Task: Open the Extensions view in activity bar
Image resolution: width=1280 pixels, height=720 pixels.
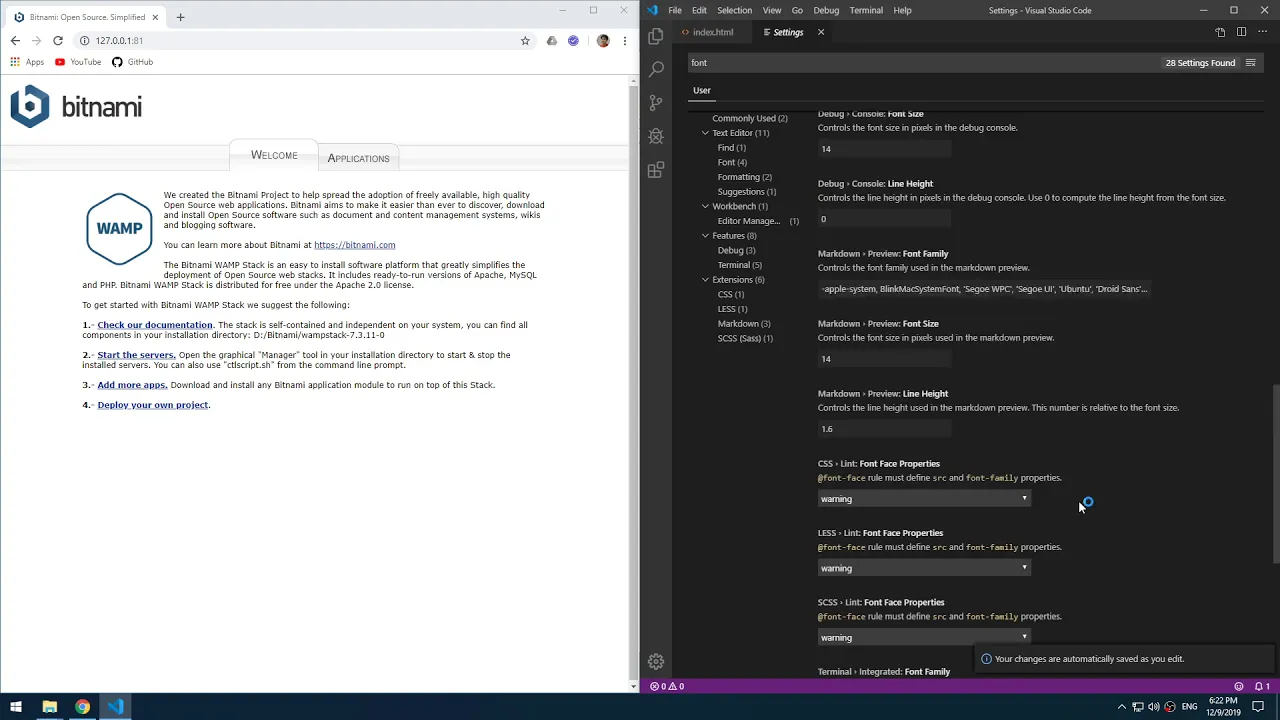Action: coord(656,170)
